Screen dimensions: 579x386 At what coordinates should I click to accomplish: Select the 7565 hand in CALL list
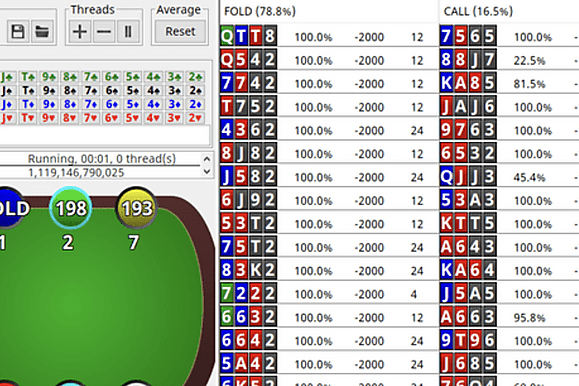509,36
